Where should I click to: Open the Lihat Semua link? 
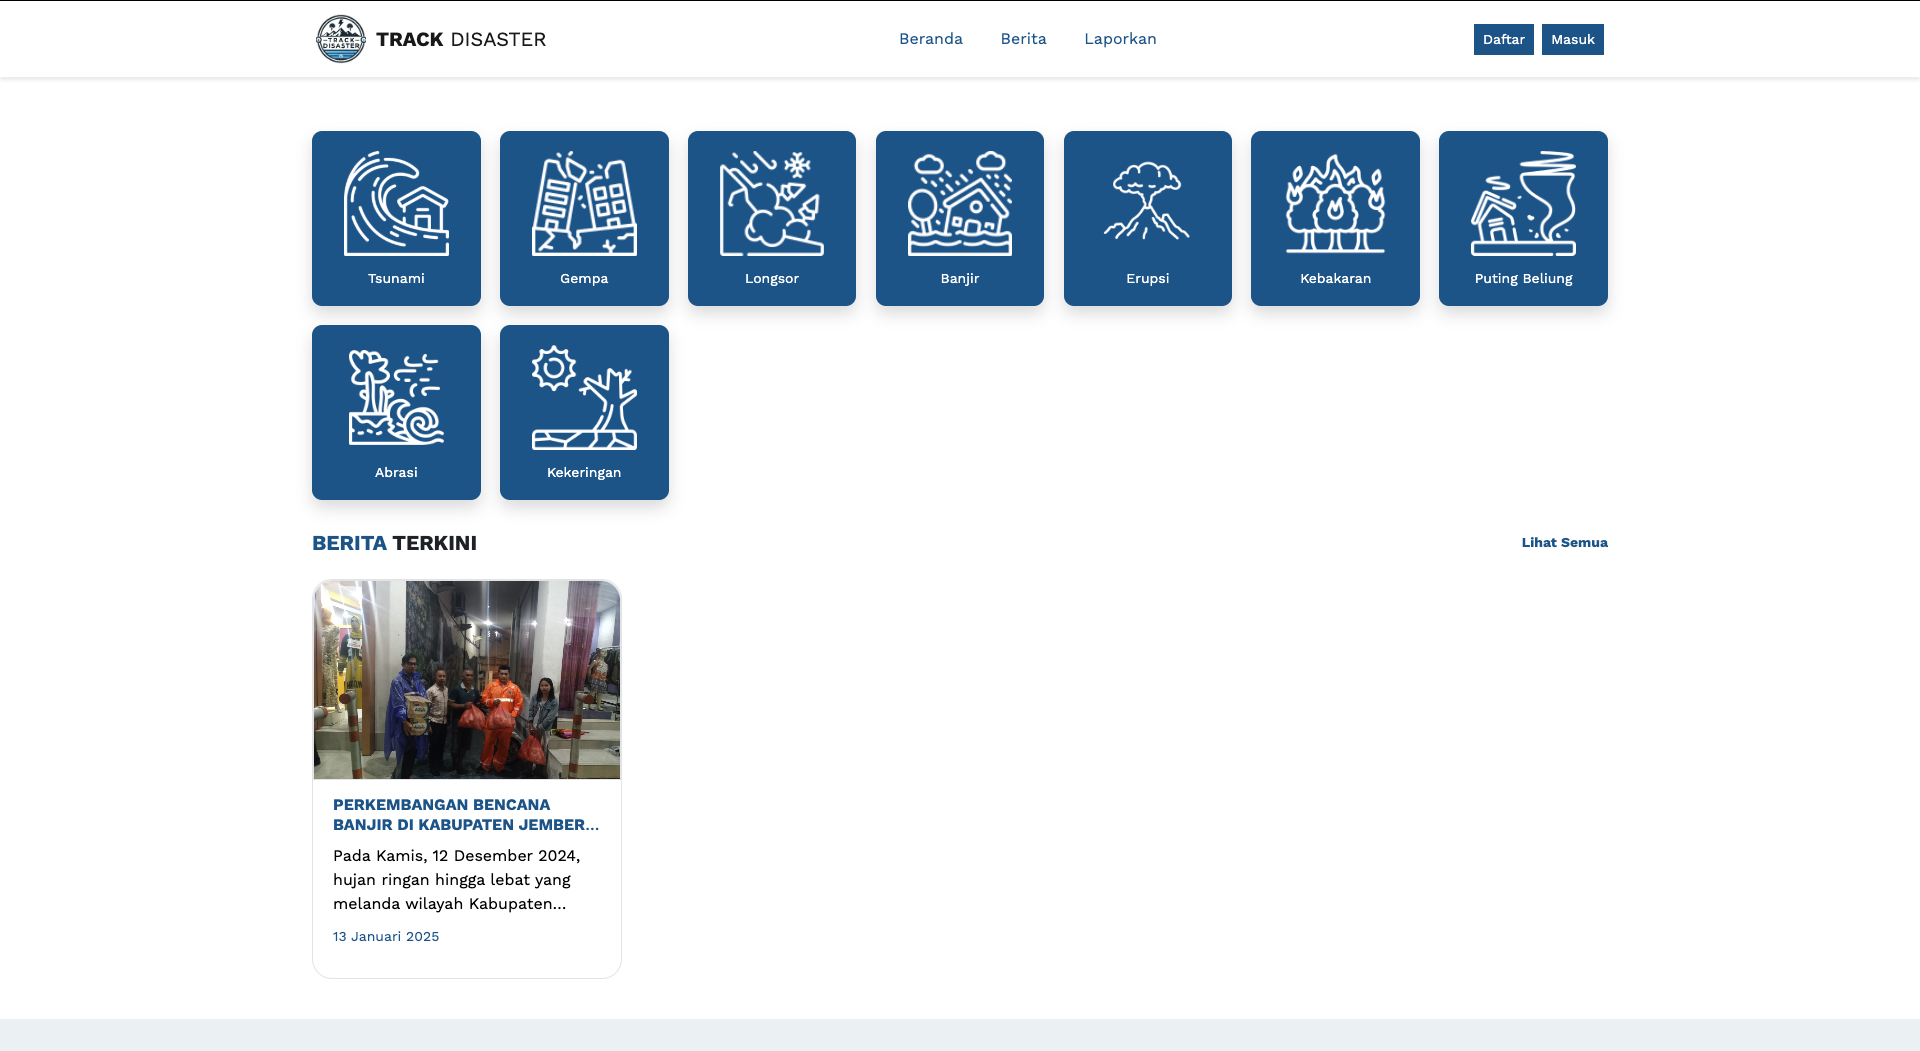[x=1564, y=543]
